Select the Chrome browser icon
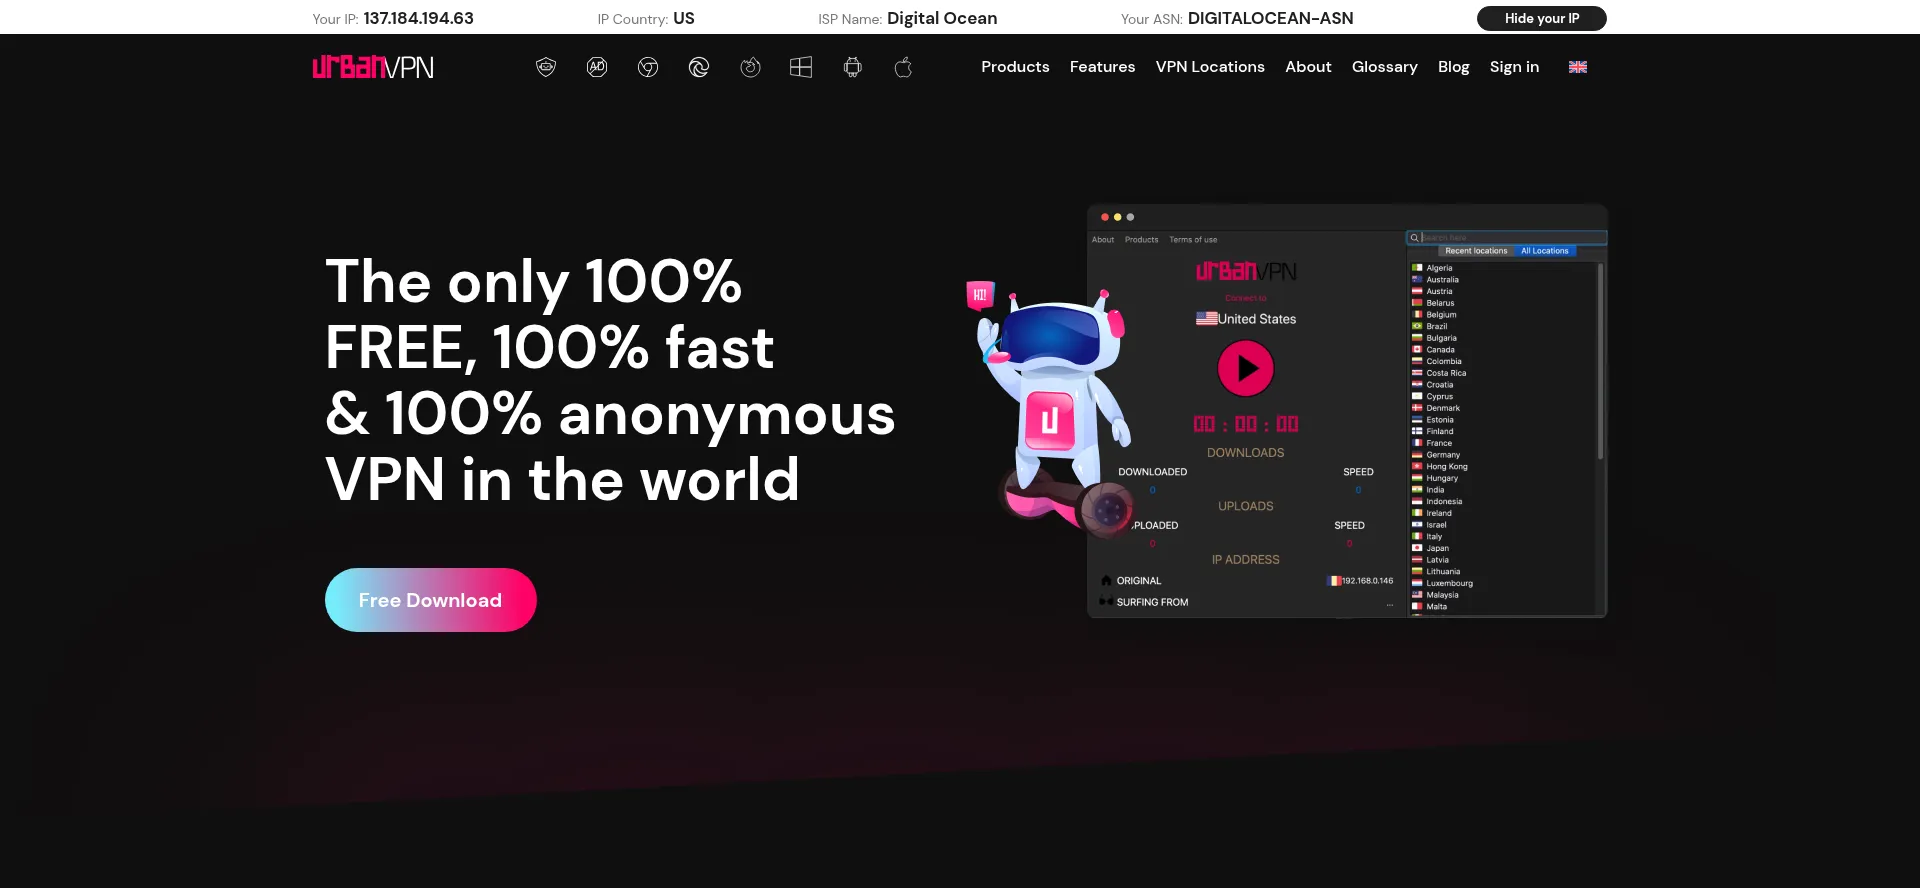The height and width of the screenshot is (888, 1920). pos(648,67)
